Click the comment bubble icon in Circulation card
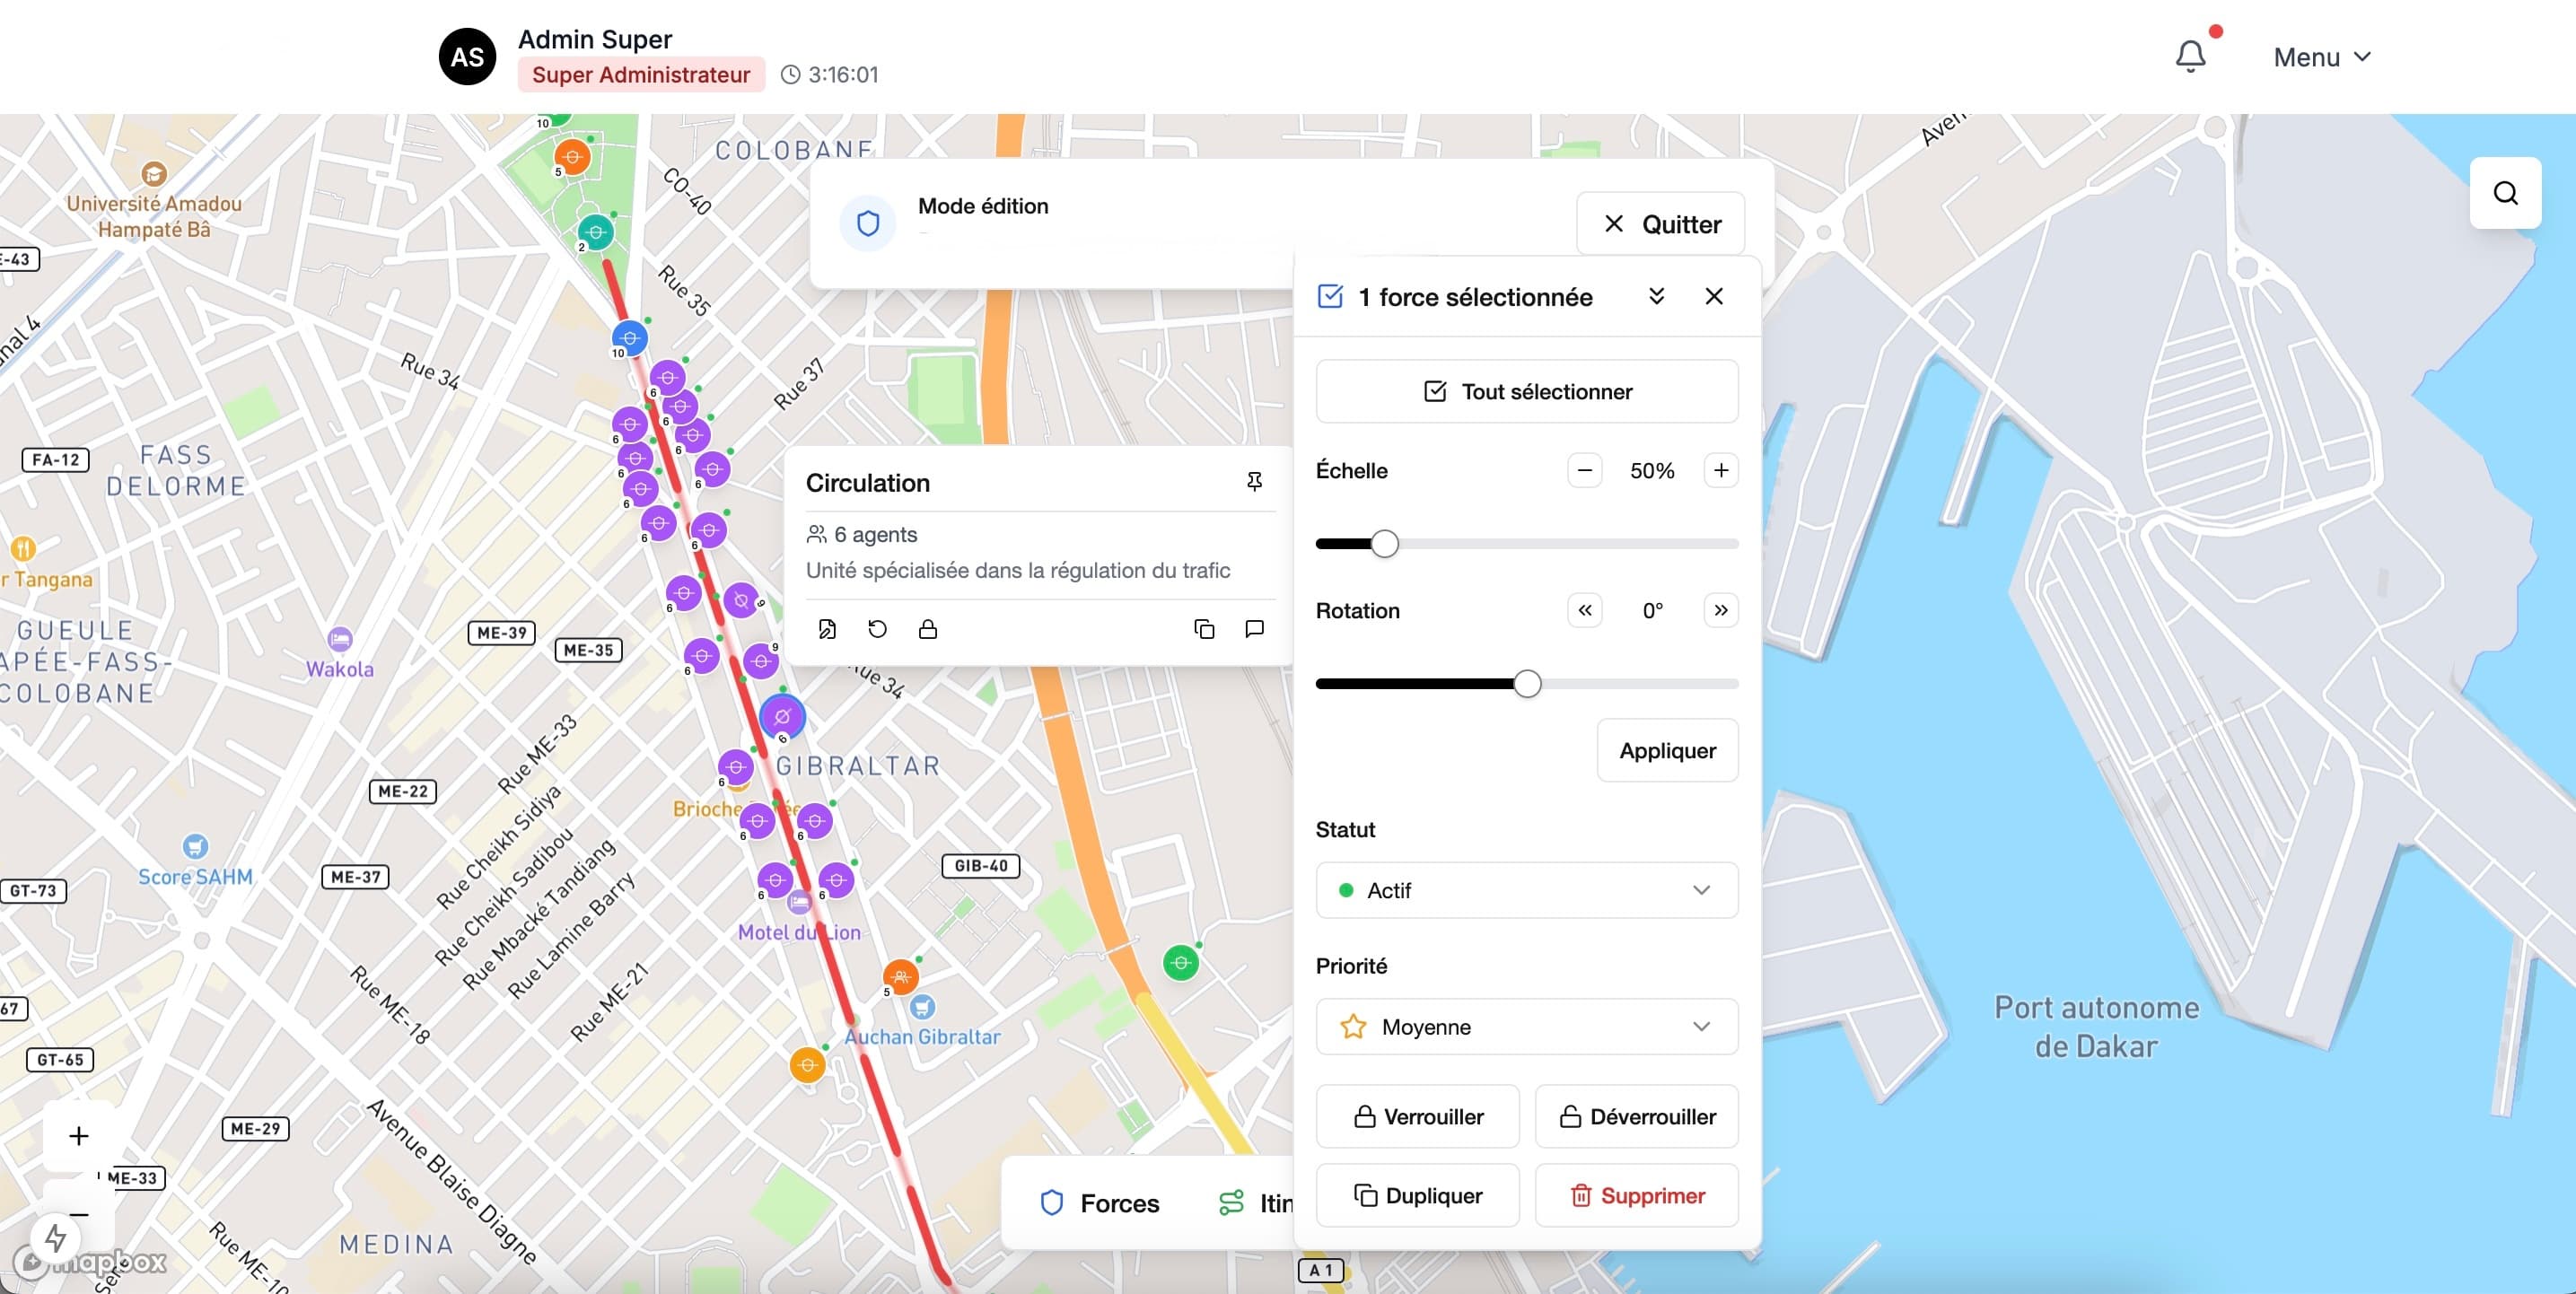Viewport: 2576px width, 1294px height. [x=1254, y=629]
